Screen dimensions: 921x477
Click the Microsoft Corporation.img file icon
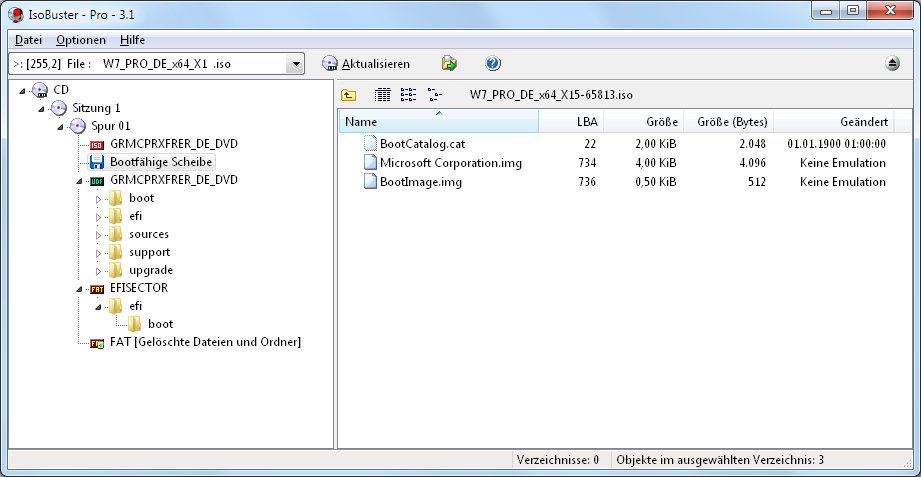coord(369,163)
